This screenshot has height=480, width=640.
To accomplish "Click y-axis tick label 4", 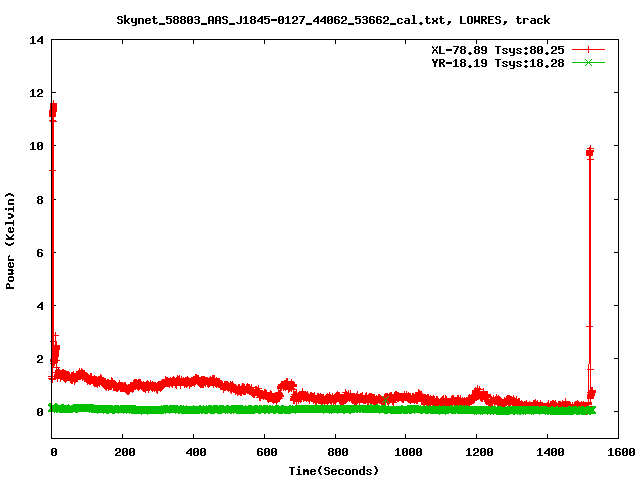I will 40,306.
